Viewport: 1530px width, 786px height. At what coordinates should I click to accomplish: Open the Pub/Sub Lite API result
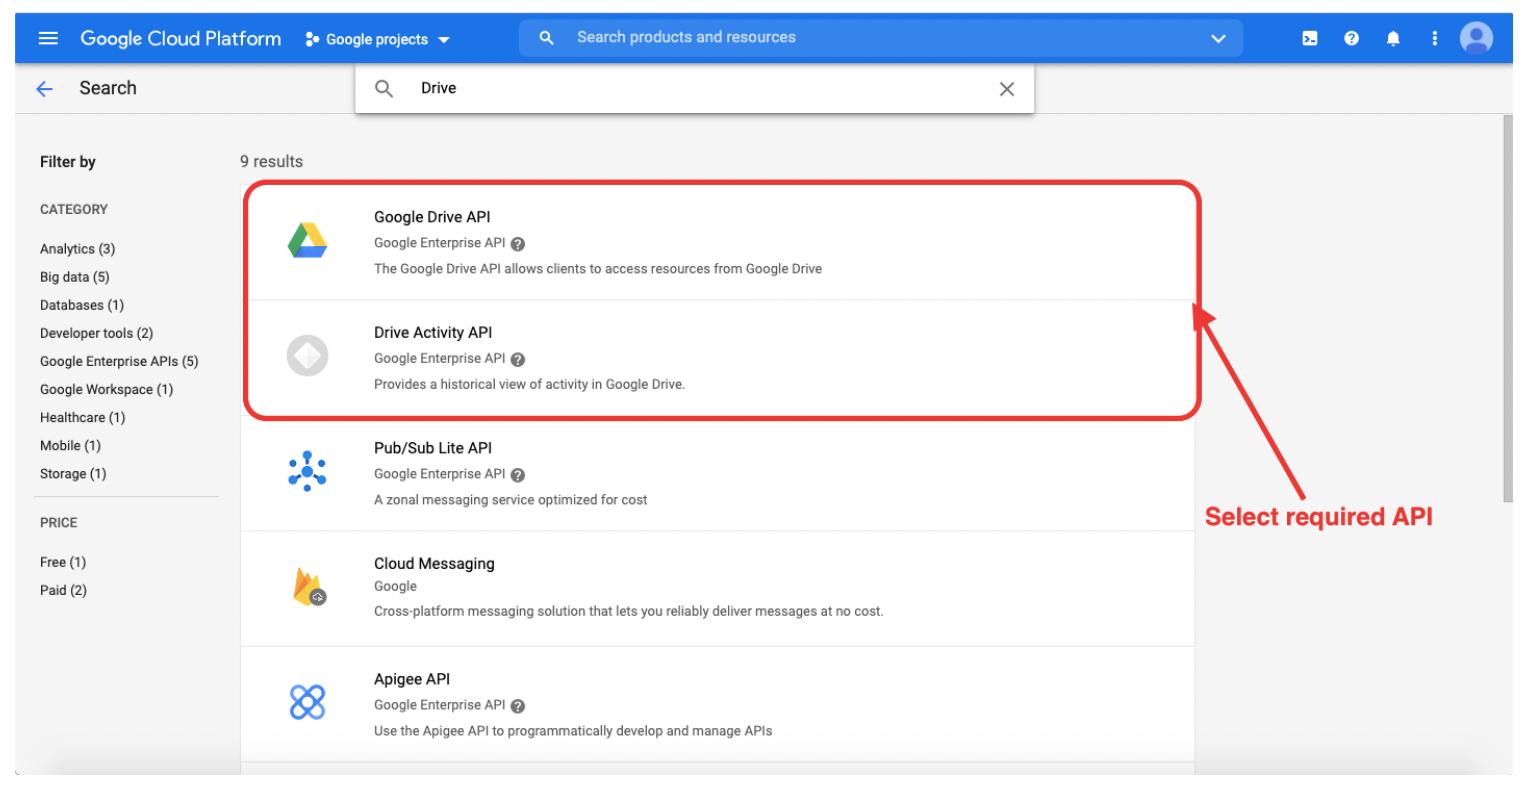point(718,473)
